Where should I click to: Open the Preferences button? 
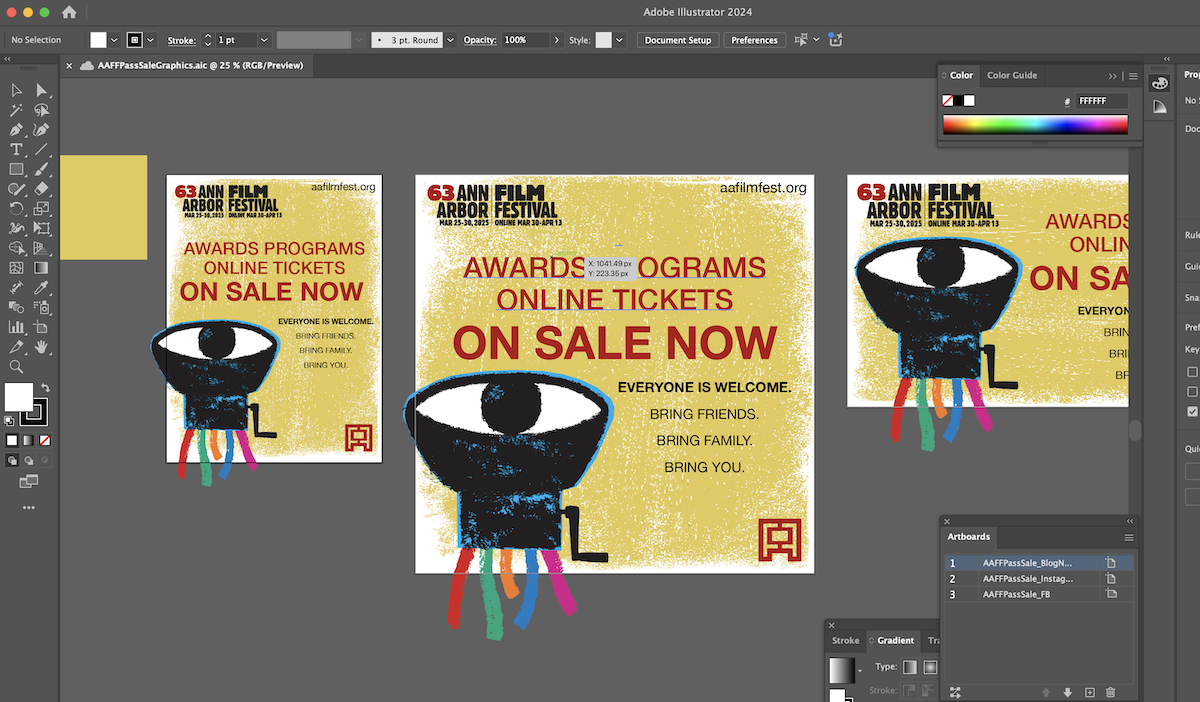click(x=754, y=40)
